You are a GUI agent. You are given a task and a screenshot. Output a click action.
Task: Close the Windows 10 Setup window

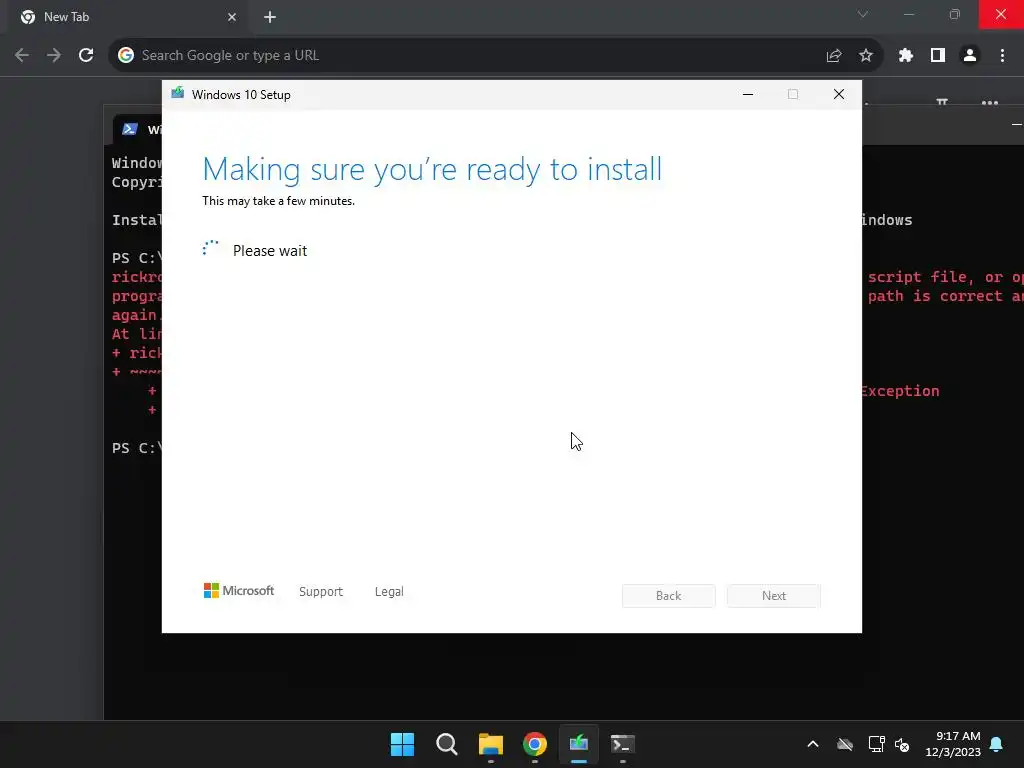pyautogui.click(x=839, y=95)
